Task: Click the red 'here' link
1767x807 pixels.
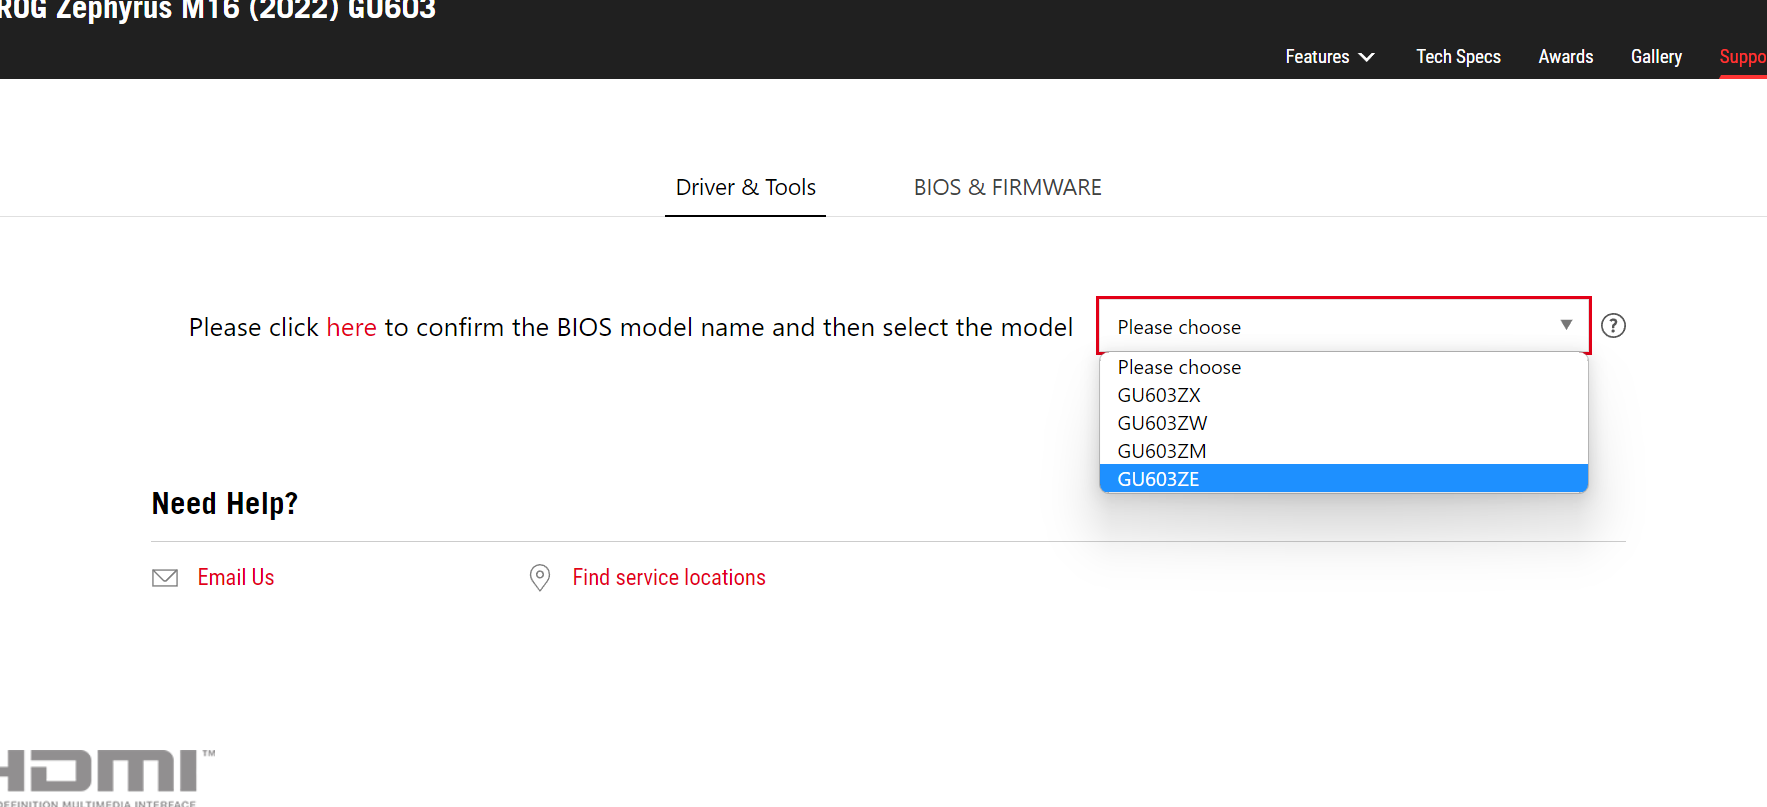Action: (351, 327)
